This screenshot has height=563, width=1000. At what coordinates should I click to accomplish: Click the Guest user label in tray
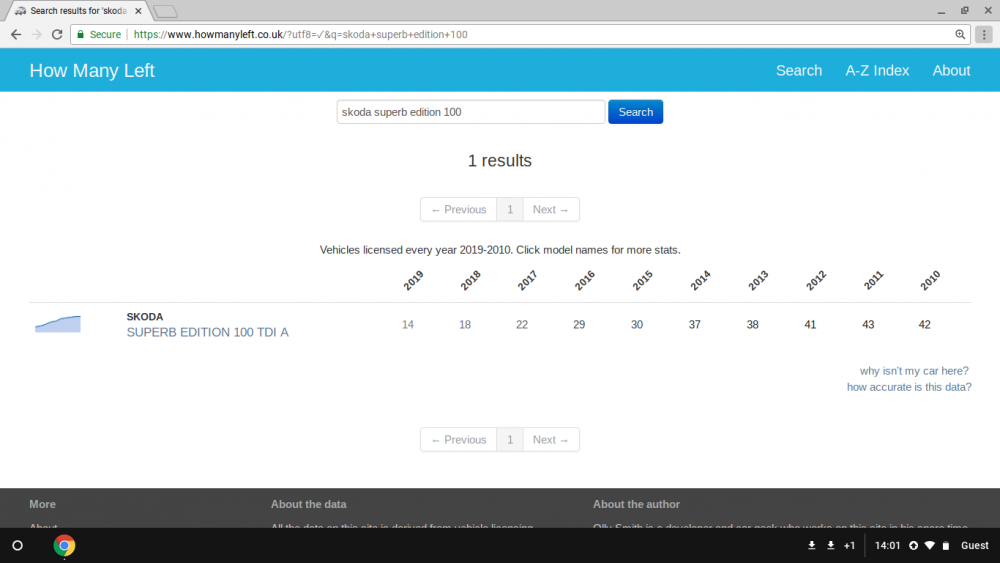[974, 546]
